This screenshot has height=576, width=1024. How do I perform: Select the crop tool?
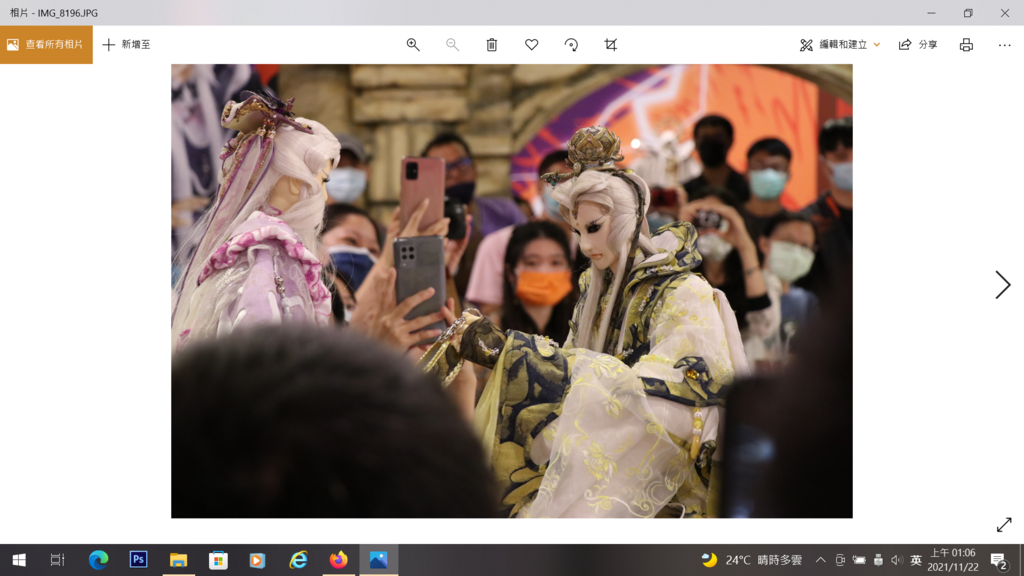pos(611,44)
